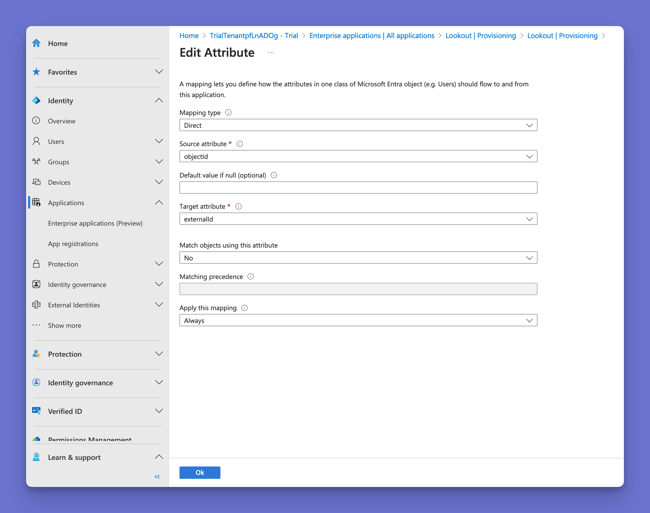Click the Show more ellipsis icon
This screenshot has height=513, width=650.
coord(36,325)
